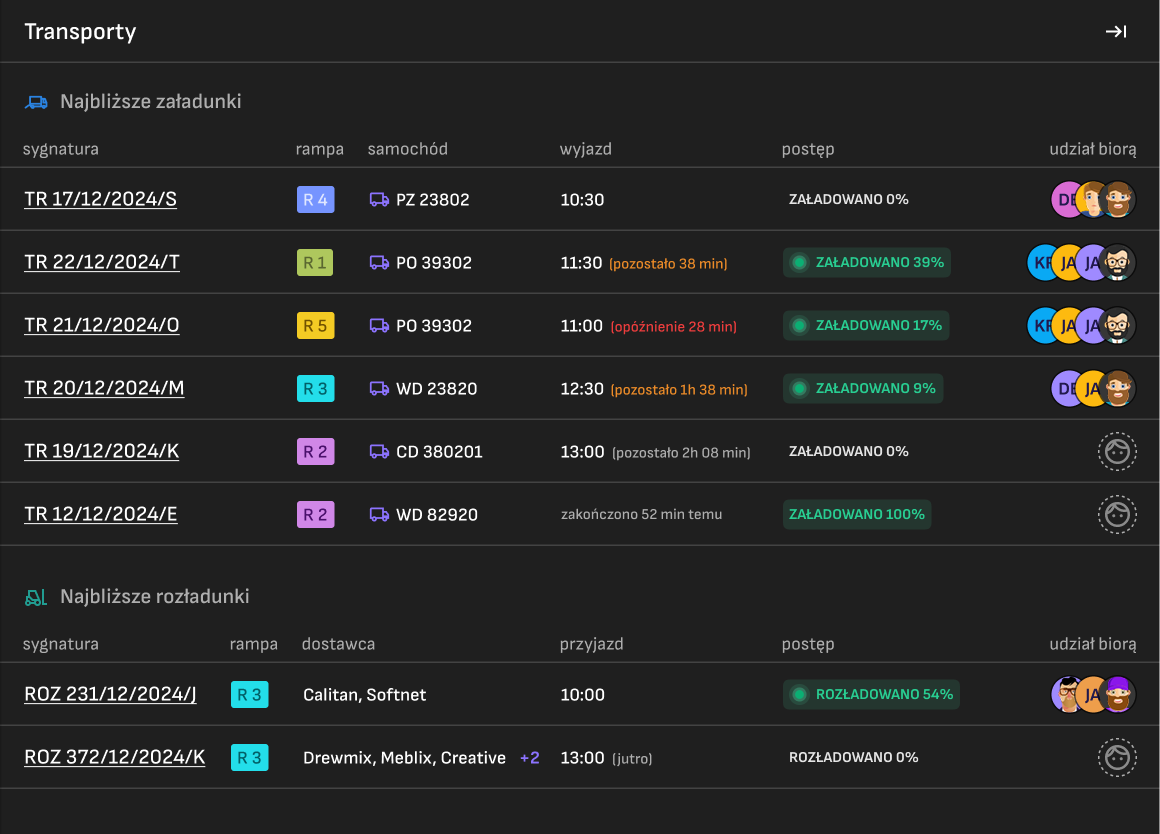The height and width of the screenshot is (834, 1160).
Task: Click truck icon next to WD 82920
Action: (379, 514)
